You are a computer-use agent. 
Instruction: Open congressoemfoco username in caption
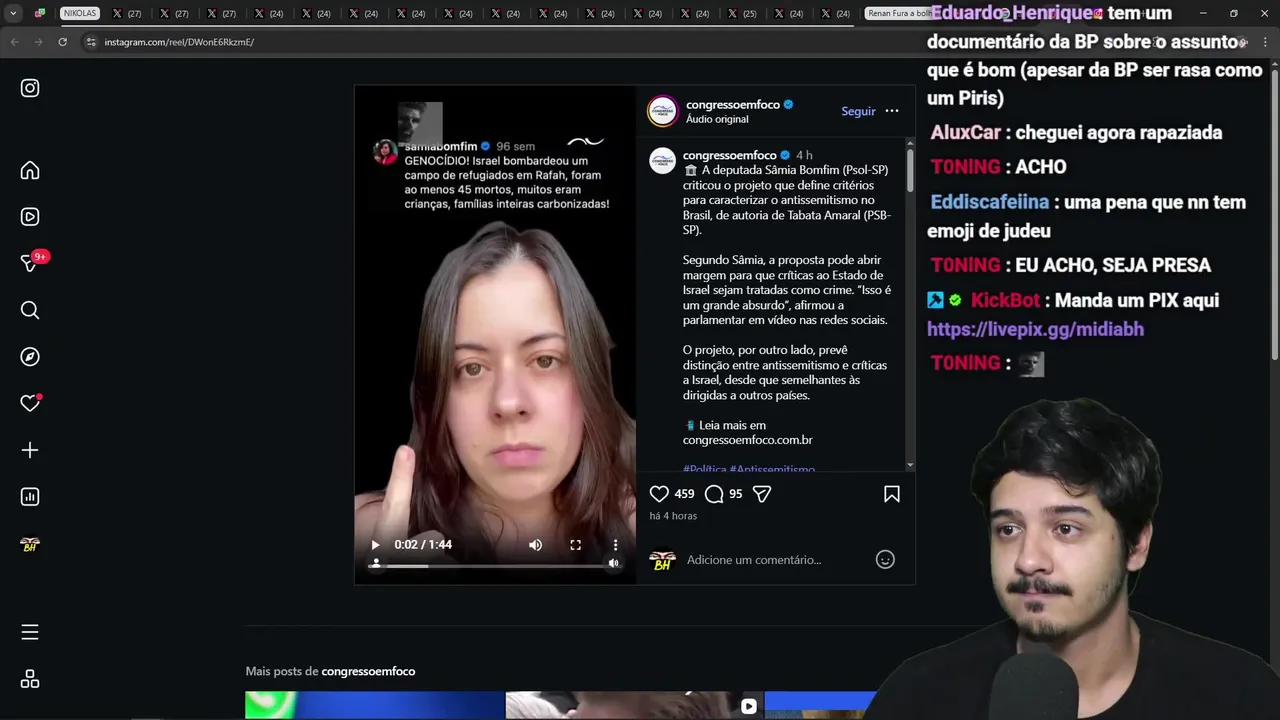730,155
